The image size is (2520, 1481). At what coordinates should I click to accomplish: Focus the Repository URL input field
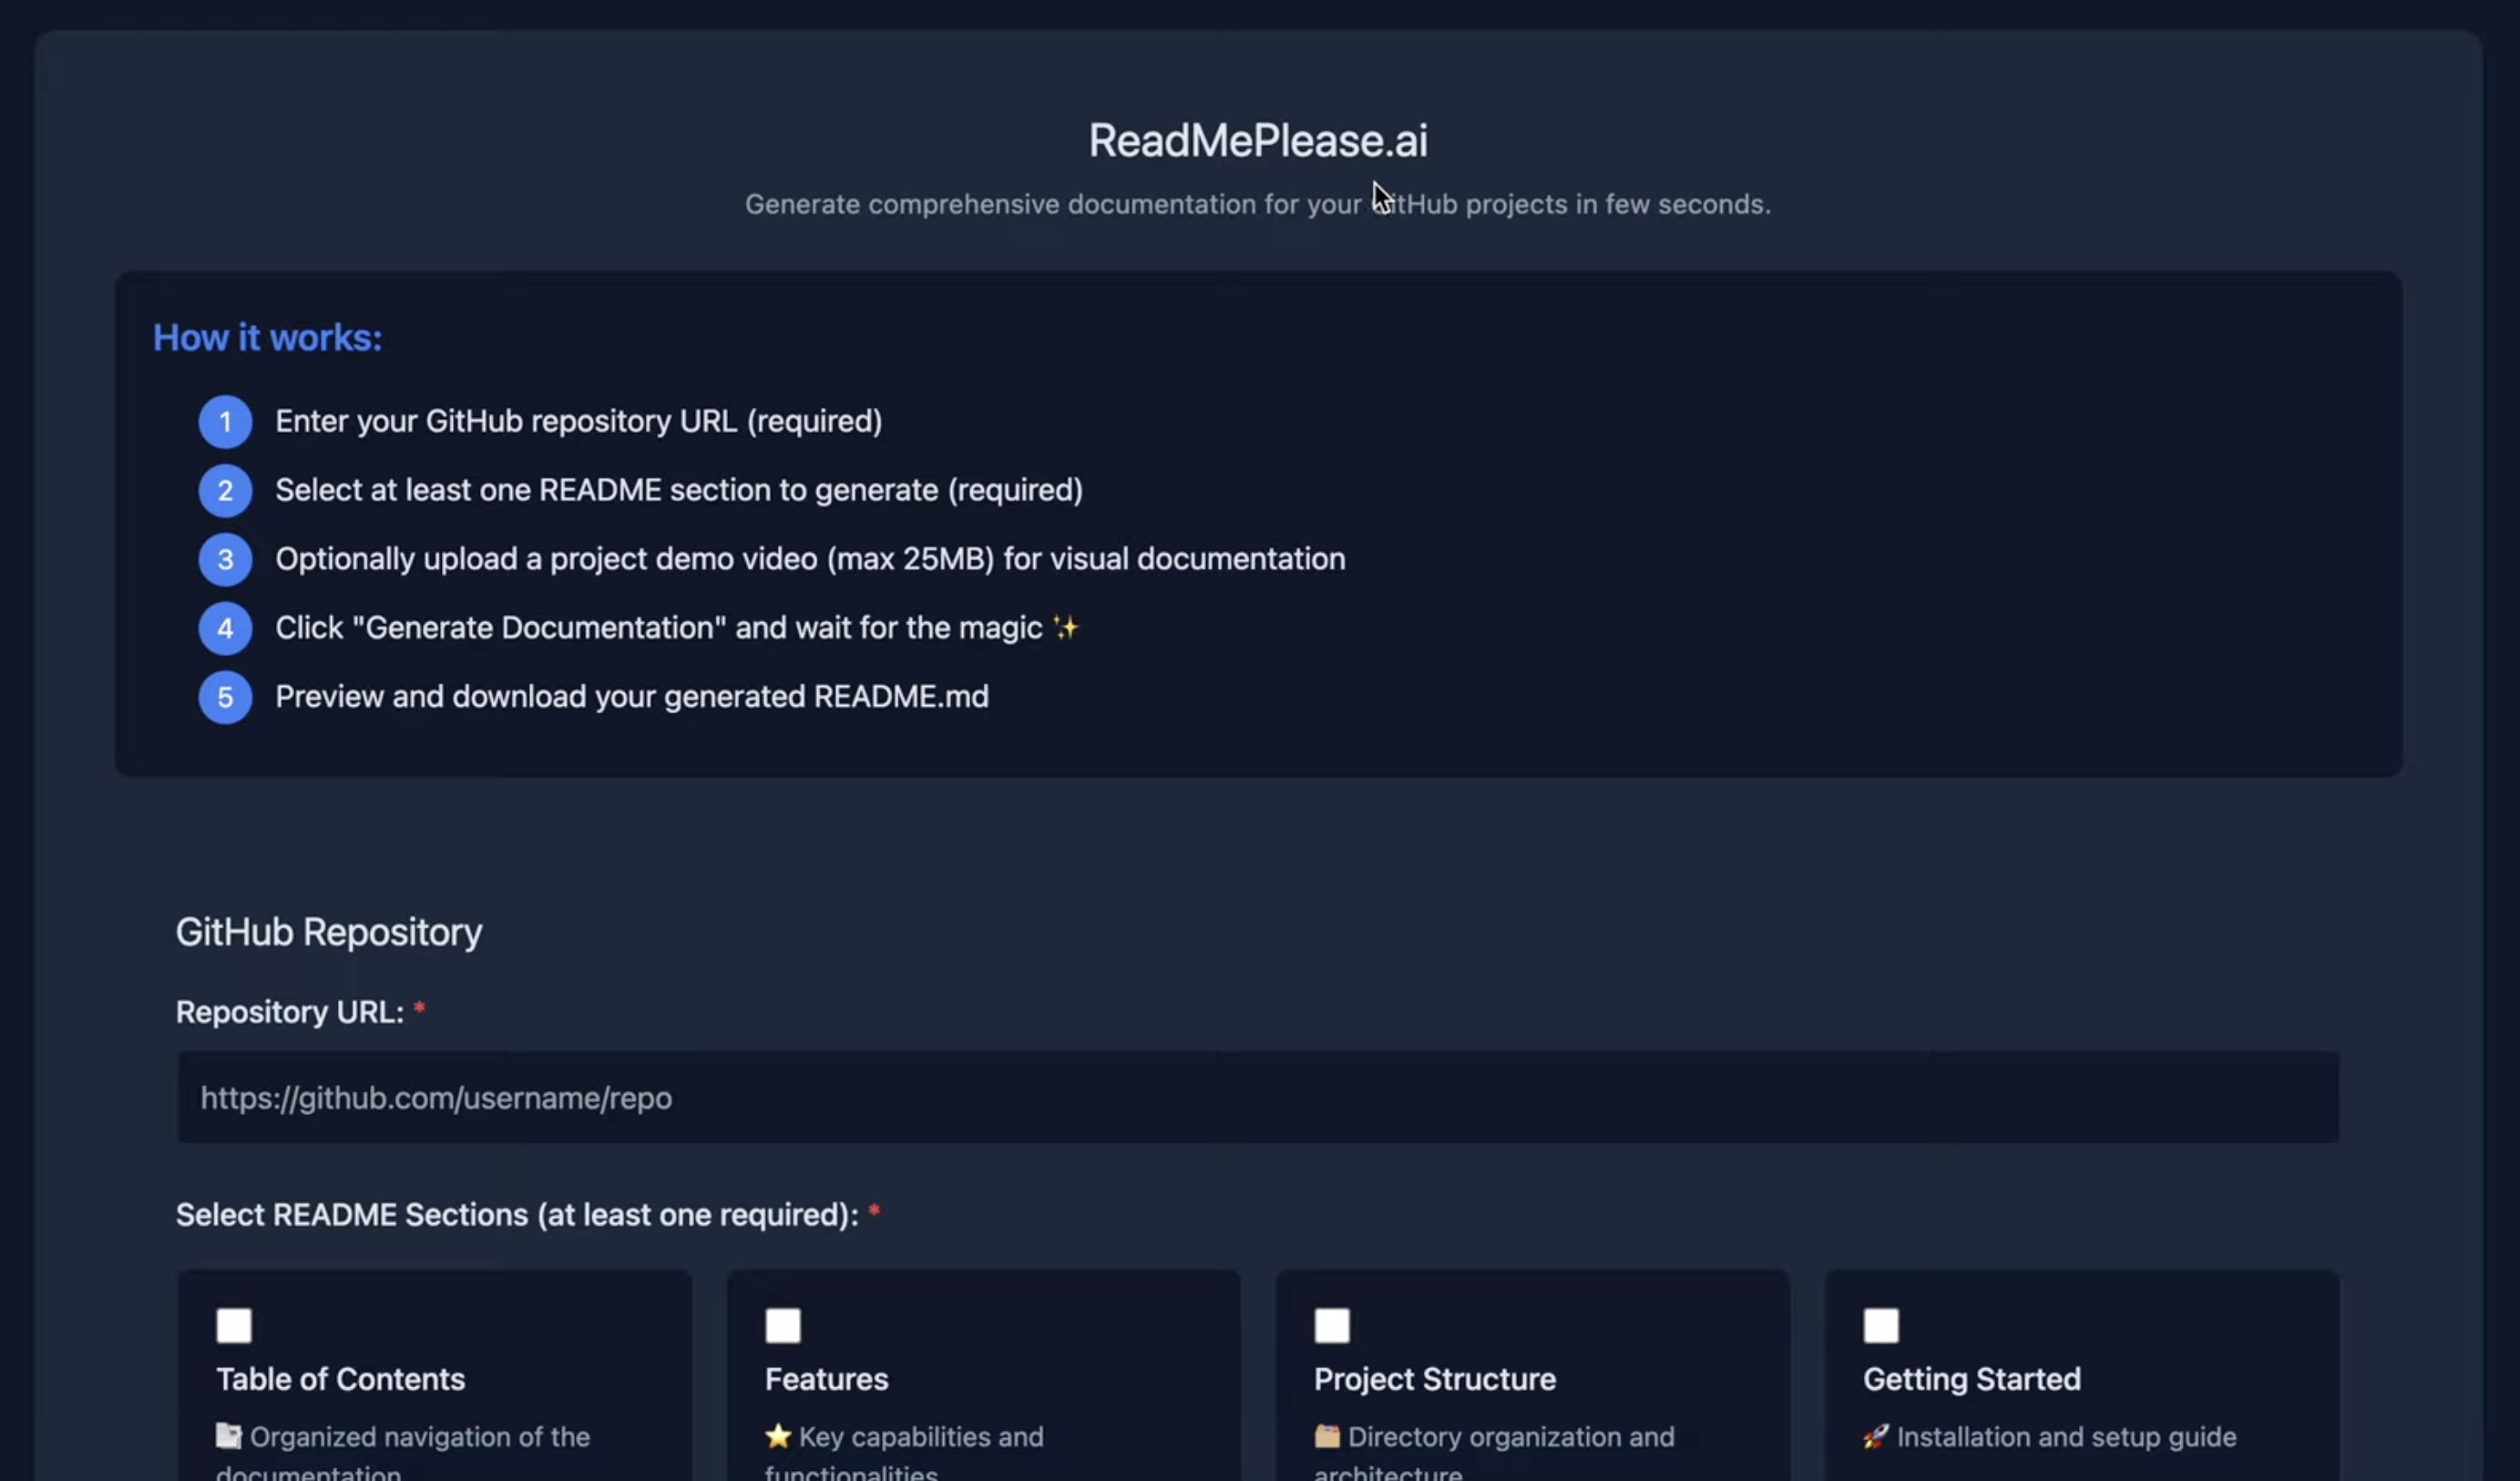click(x=1258, y=1098)
